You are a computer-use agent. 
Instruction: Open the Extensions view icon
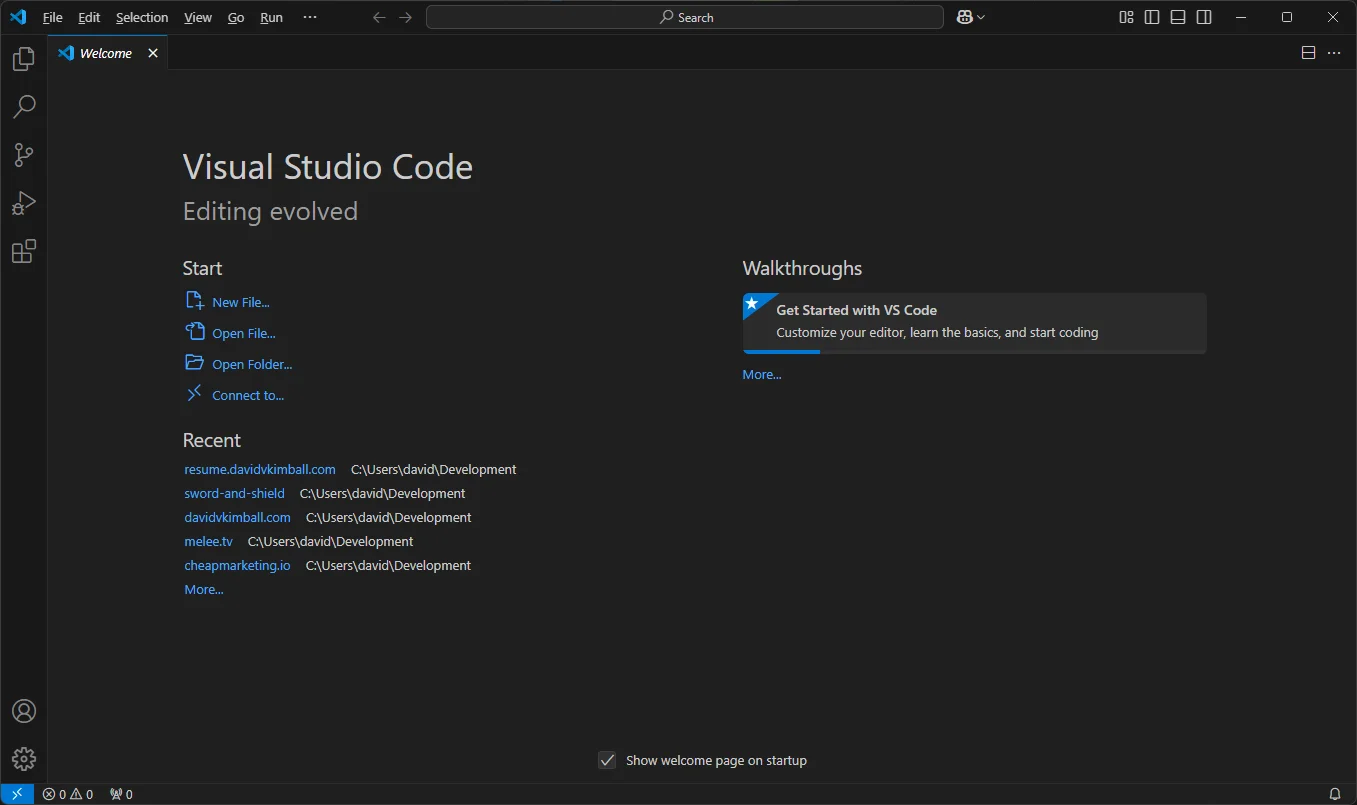click(23, 251)
